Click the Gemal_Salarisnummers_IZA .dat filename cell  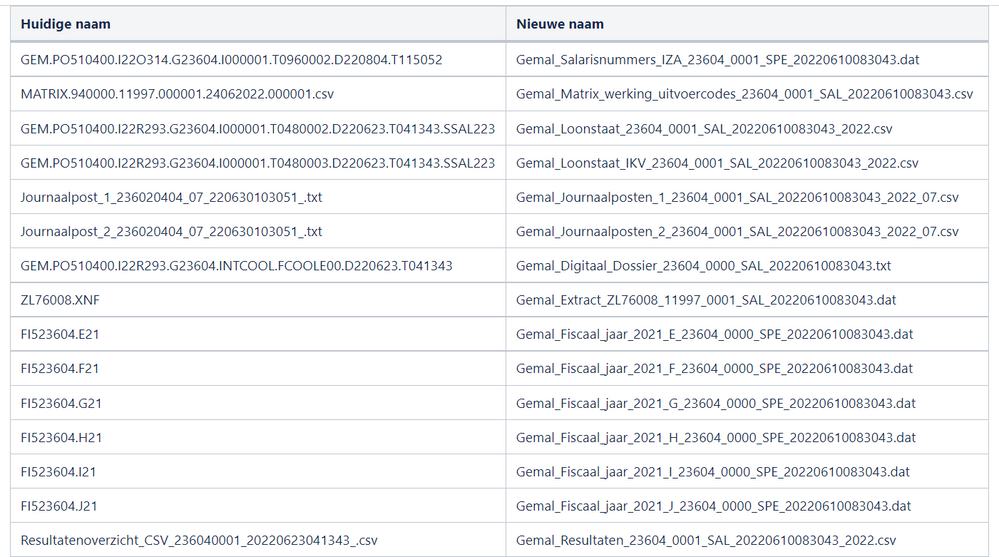(718, 60)
